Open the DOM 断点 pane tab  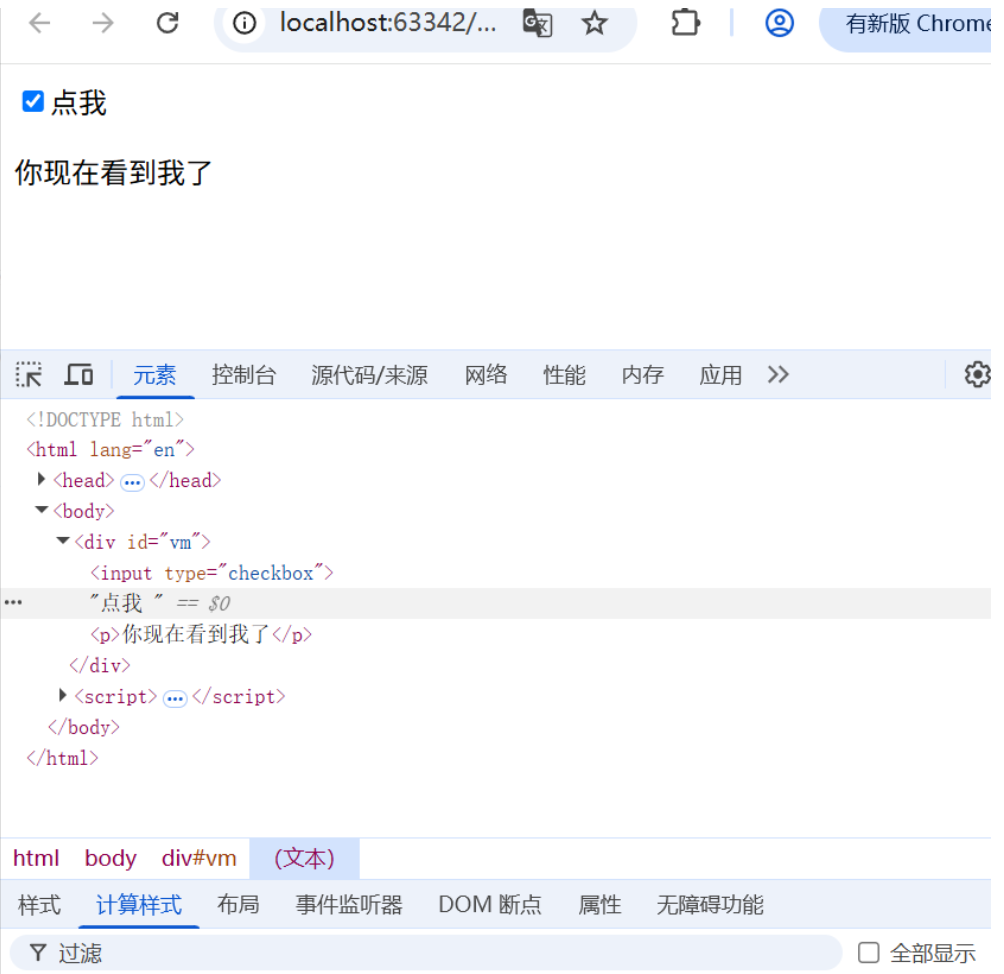point(490,905)
